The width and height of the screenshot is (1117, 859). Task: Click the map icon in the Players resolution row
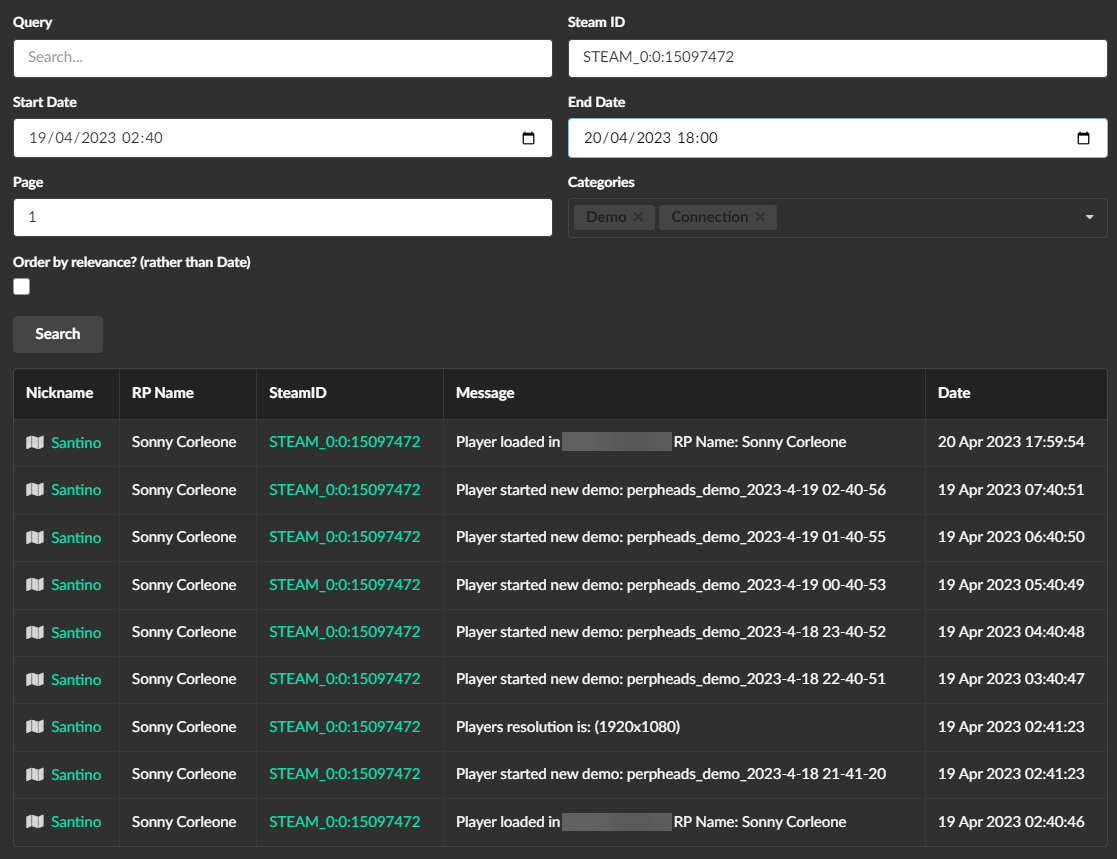[35, 727]
